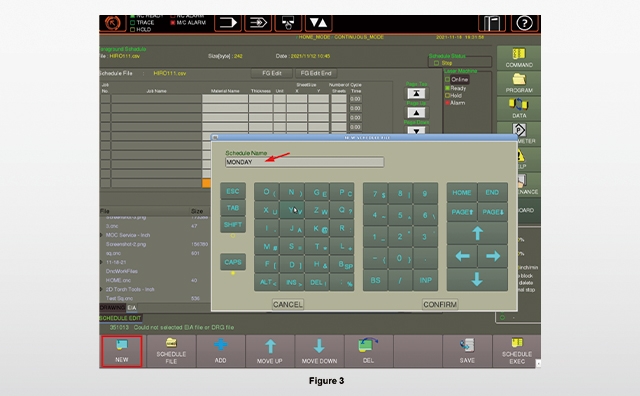
Task: Open the question mark help icon
Action: point(524,23)
